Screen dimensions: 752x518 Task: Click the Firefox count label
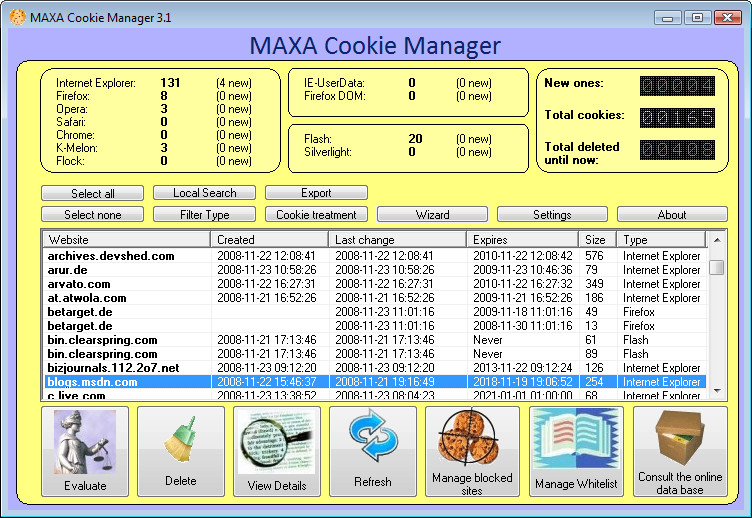73,96
